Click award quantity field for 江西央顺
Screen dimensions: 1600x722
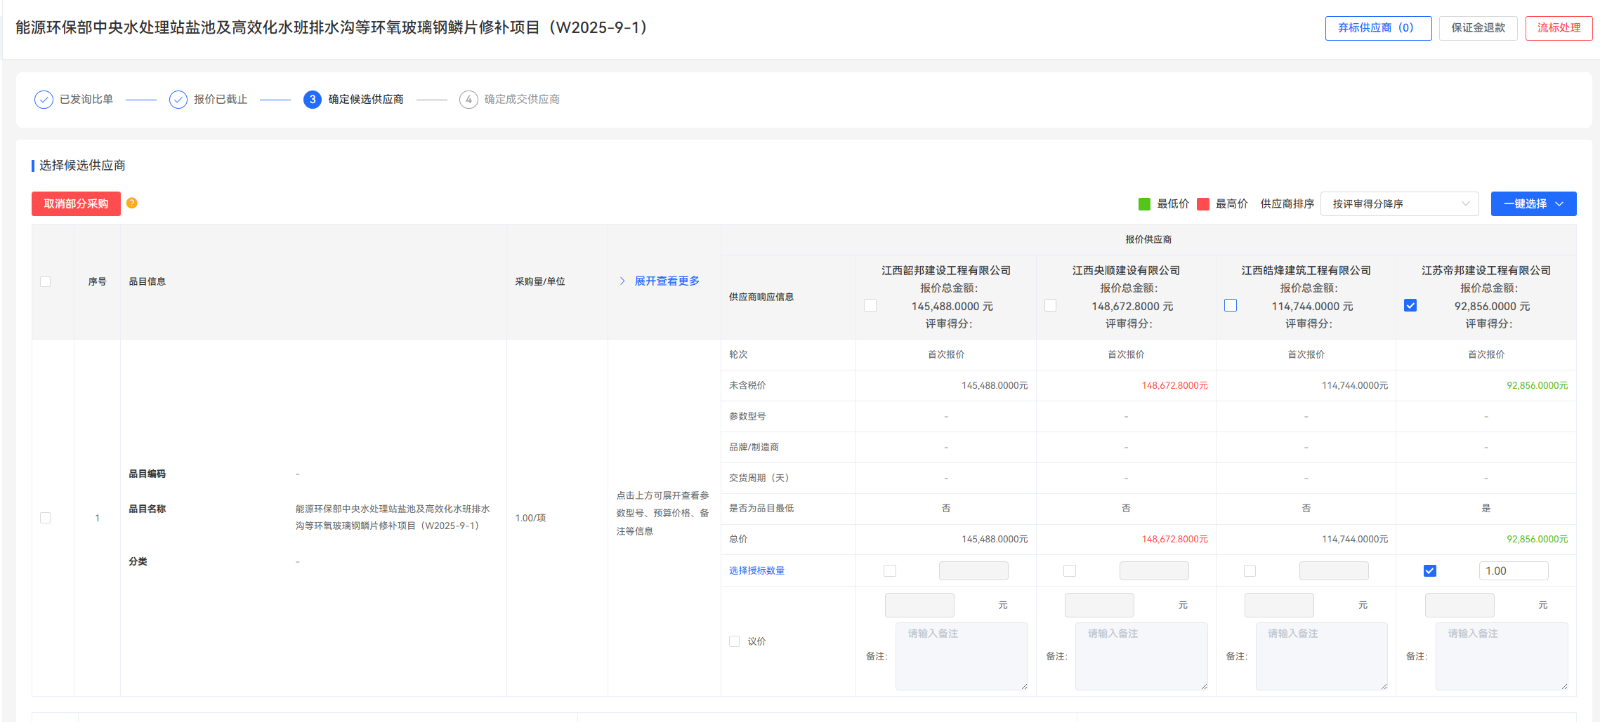pyautogui.click(x=1153, y=571)
